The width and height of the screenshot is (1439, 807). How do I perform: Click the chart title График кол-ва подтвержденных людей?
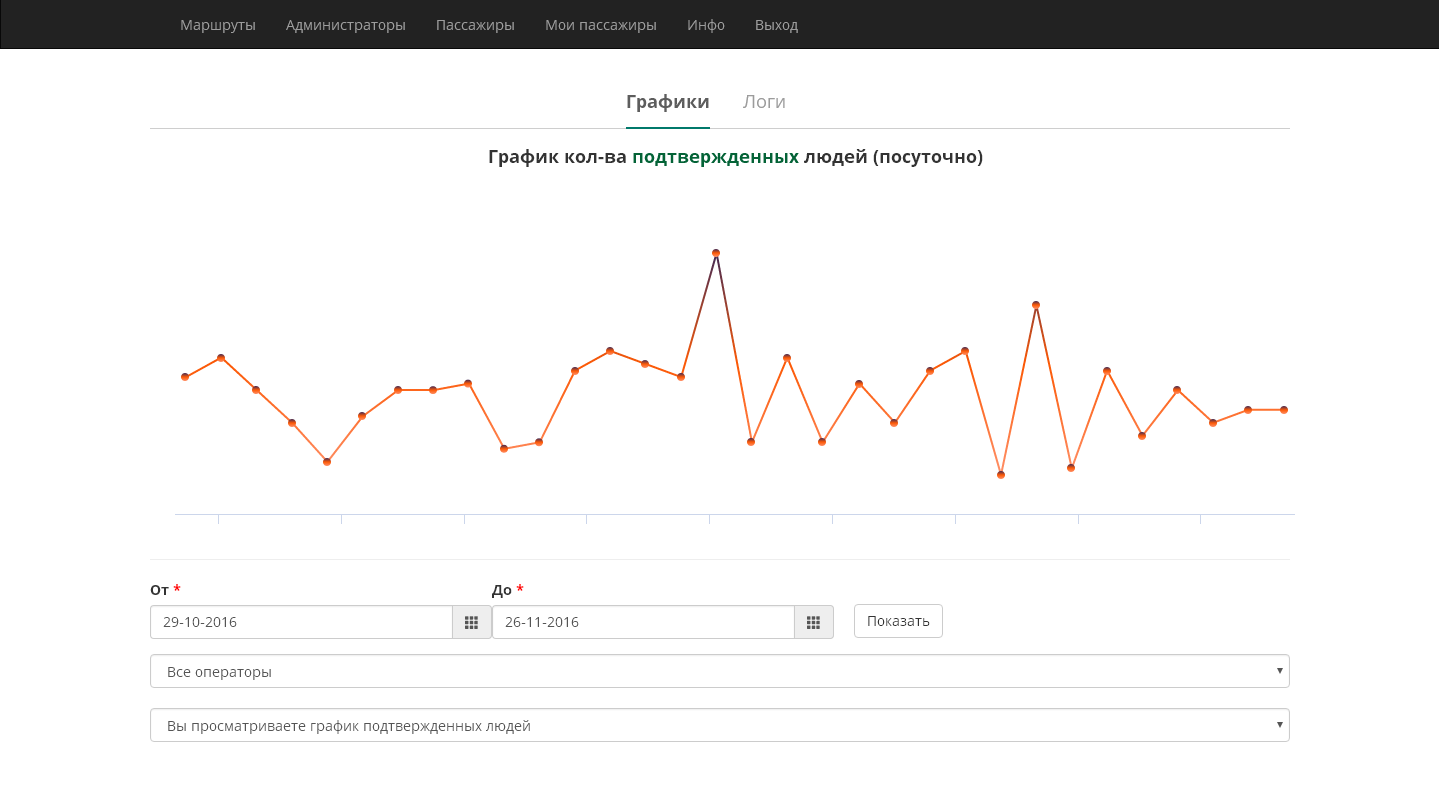click(x=736, y=157)
